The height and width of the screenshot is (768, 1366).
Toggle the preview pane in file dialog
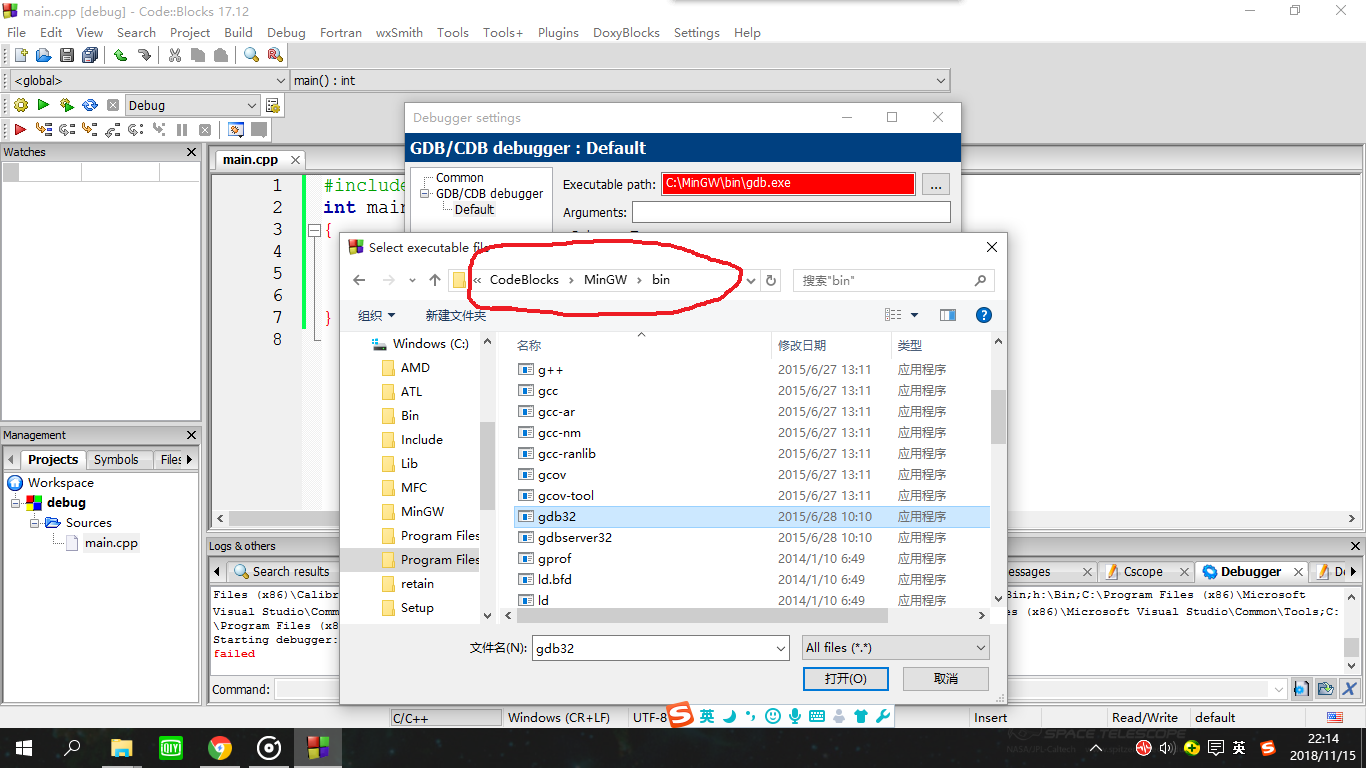tap(947, 315)
